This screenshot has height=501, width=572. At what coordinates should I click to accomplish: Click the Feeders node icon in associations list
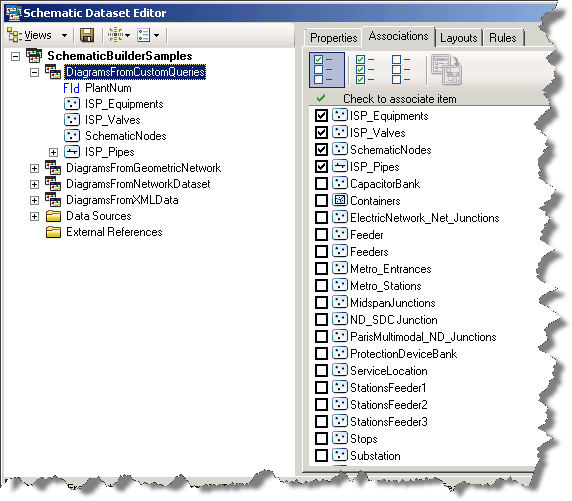coord(340,251)
